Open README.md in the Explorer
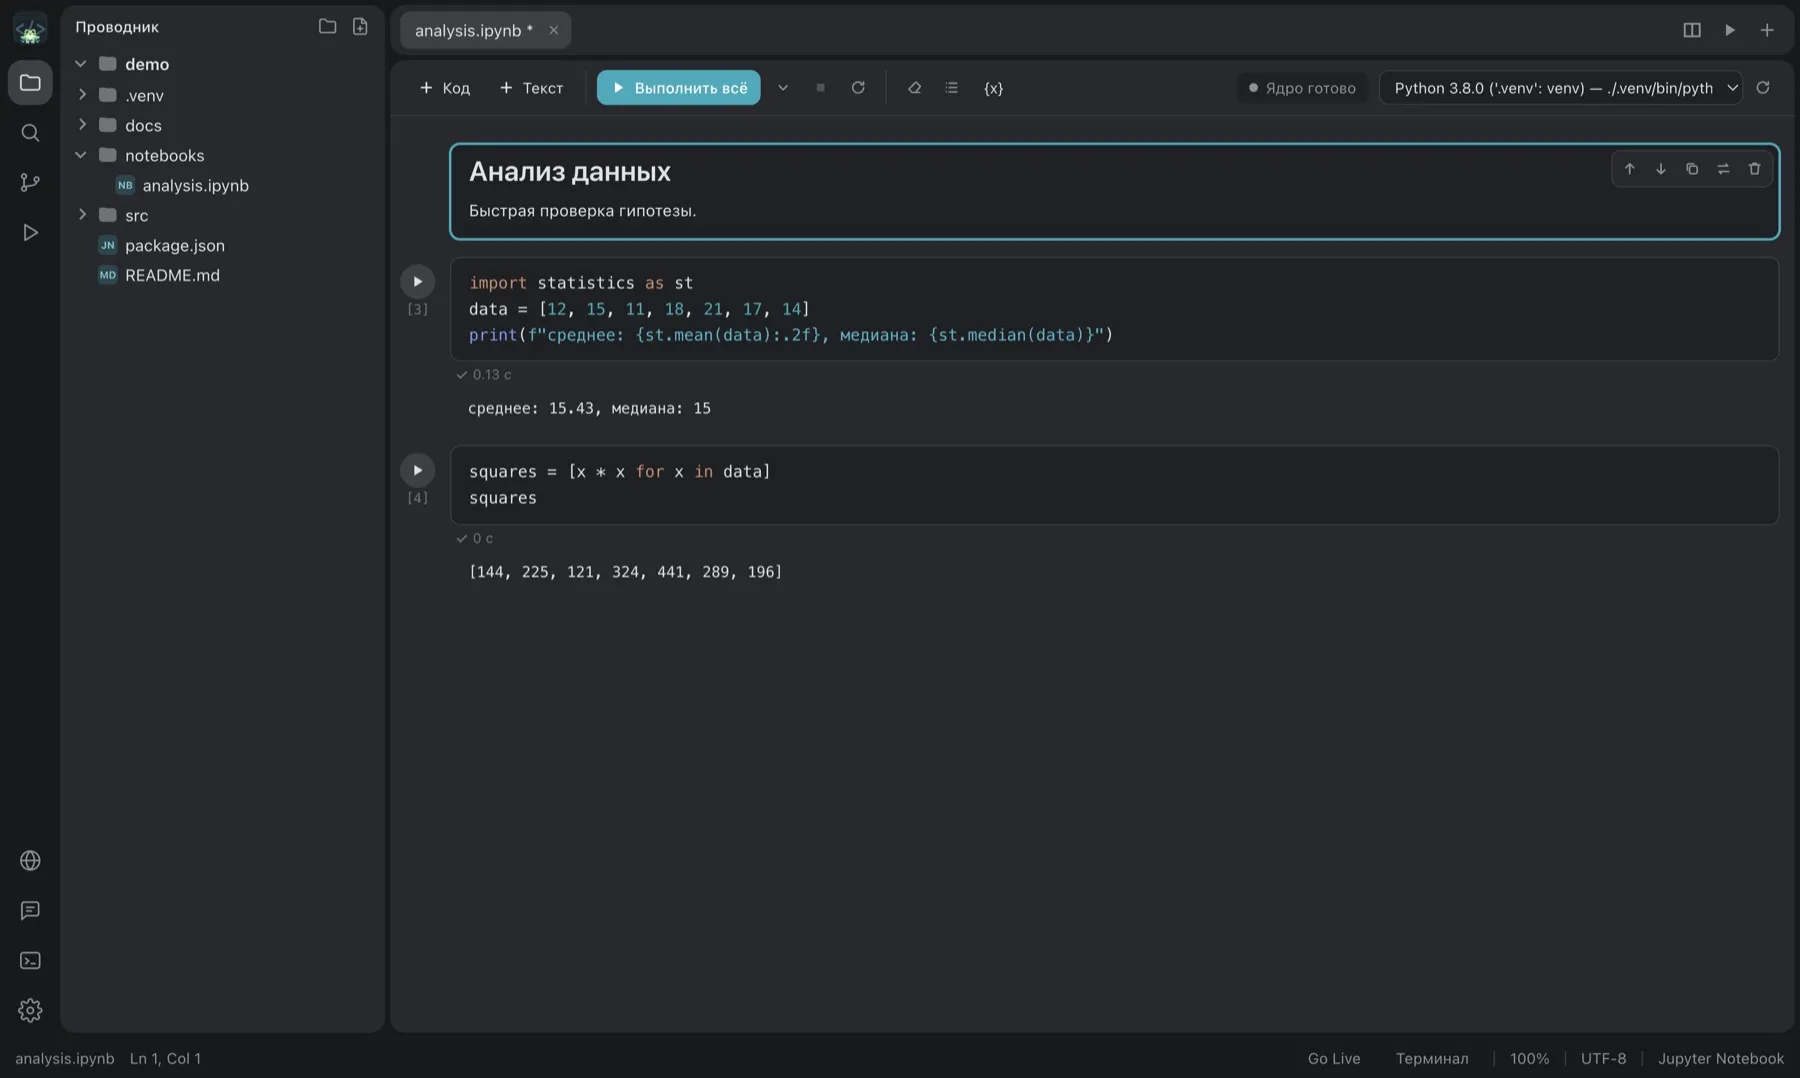The height and width of the screenshot is (1078, 1800). [x=172, y=275]
